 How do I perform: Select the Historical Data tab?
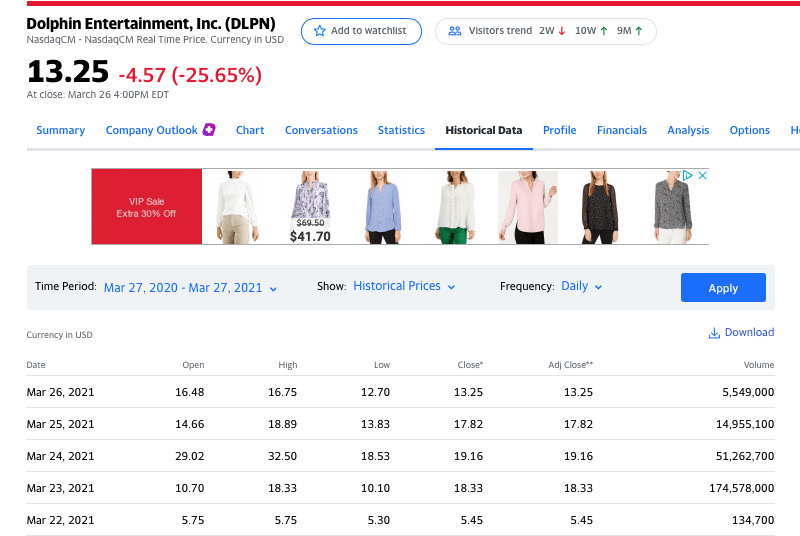point(484,130)
